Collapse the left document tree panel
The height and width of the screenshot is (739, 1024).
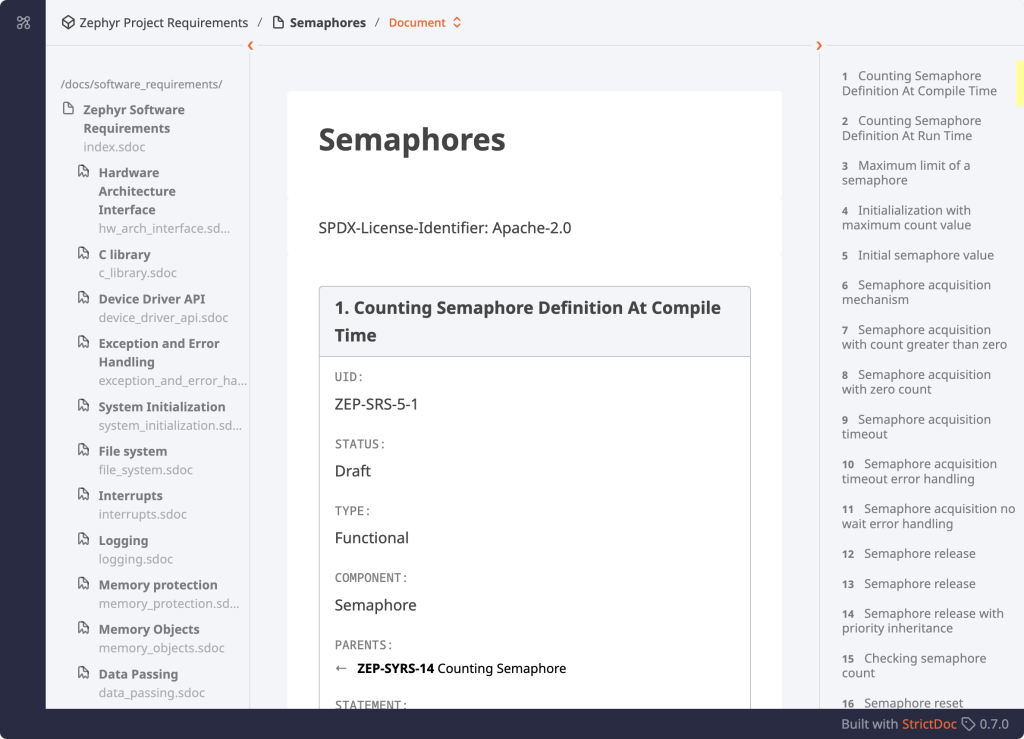point(250,46)
